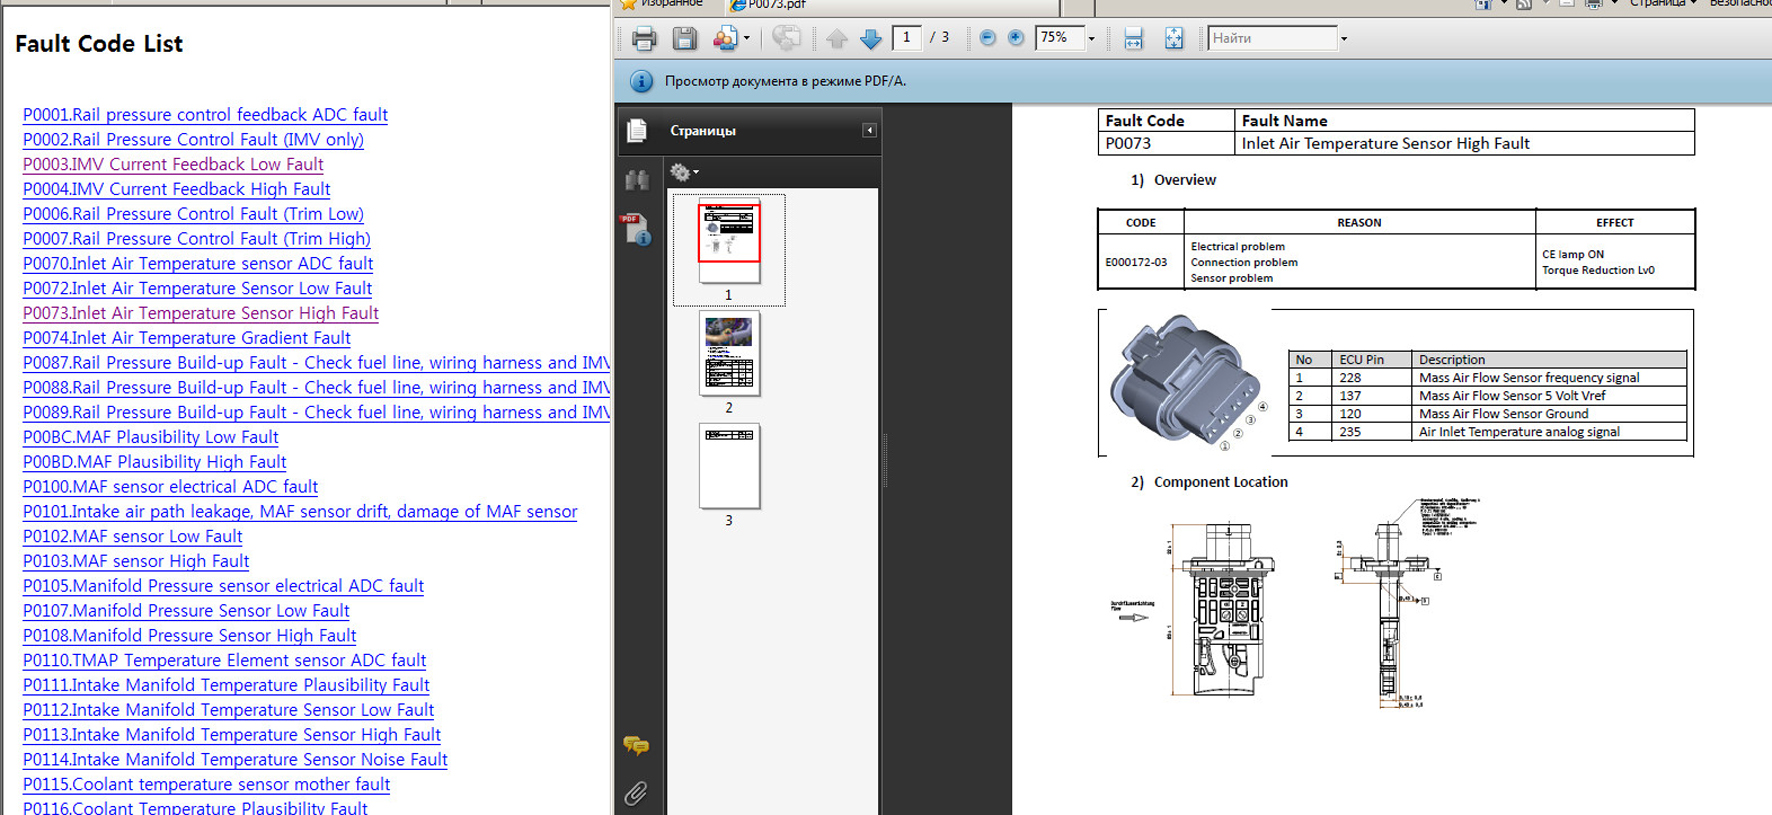Collapse the Страницы pages panel
Viewport: 1772px width, 815px height.
(869, 131)
